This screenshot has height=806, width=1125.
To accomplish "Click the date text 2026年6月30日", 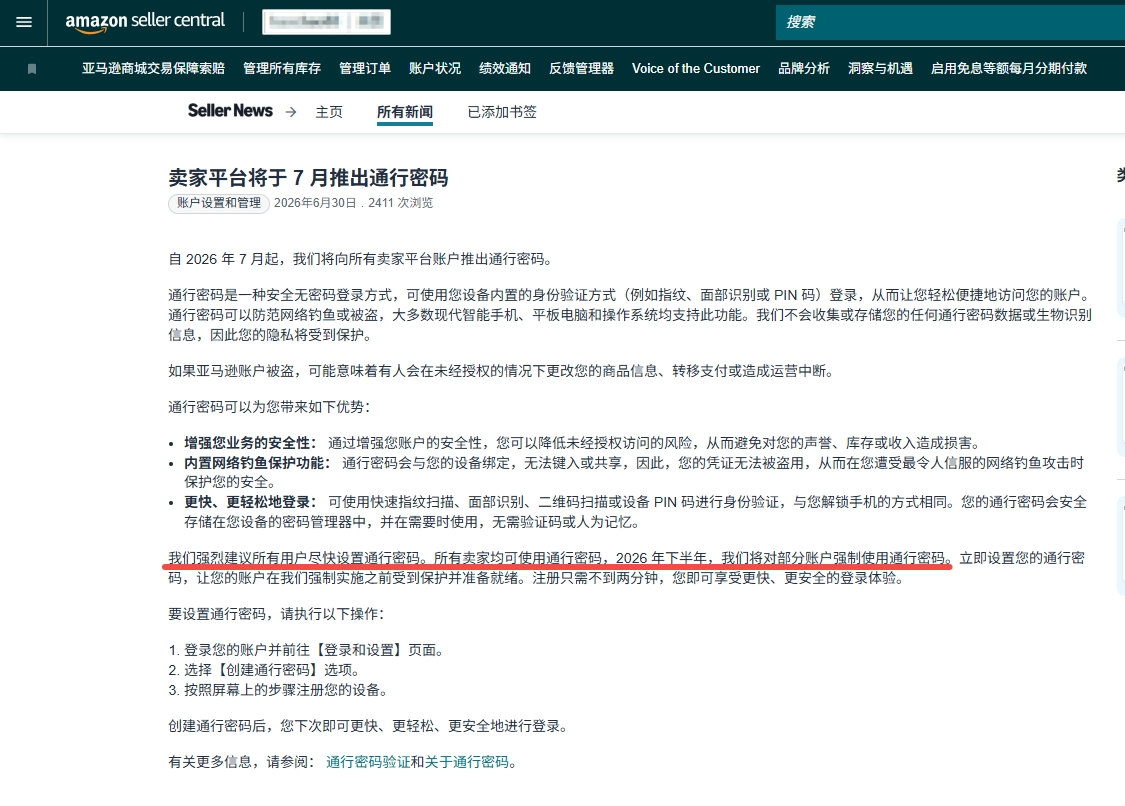I will [x=315, y=203].
